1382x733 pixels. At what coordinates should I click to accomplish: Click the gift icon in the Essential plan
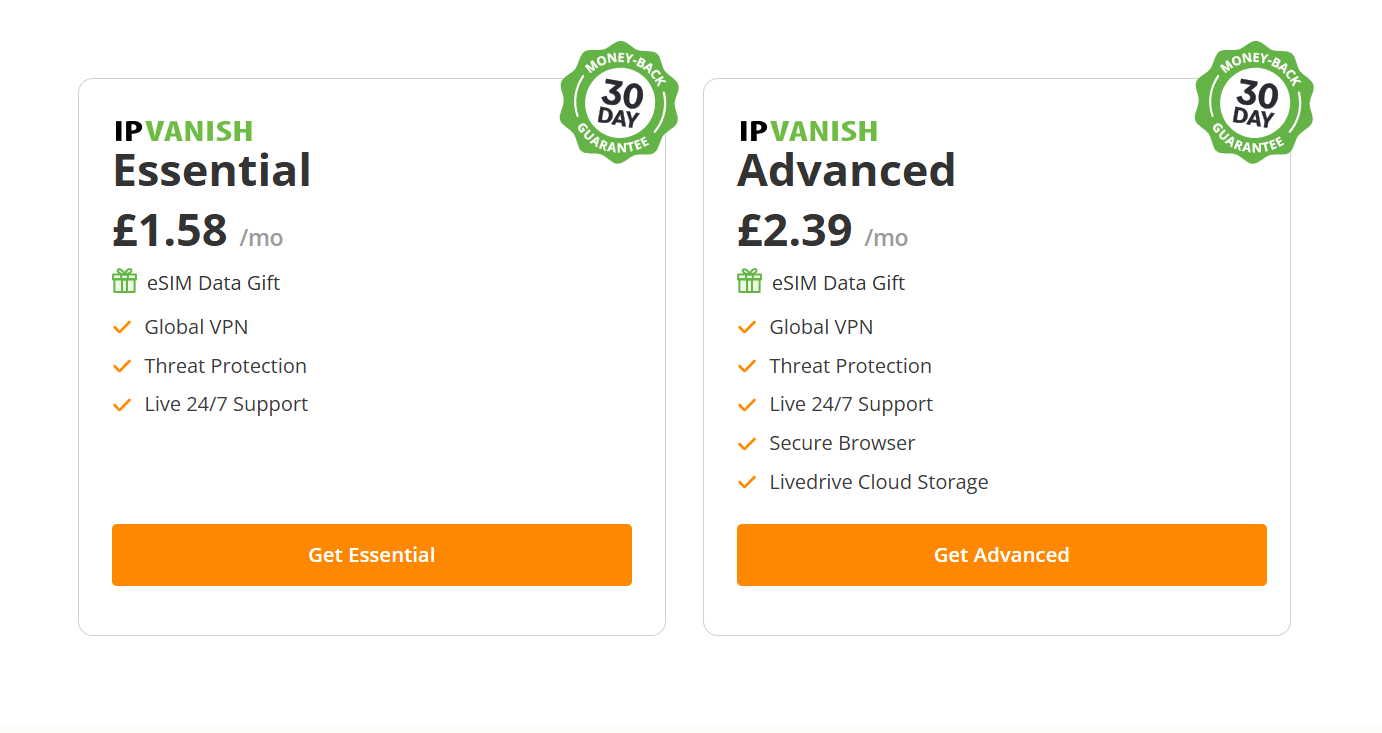pos(124,282)
